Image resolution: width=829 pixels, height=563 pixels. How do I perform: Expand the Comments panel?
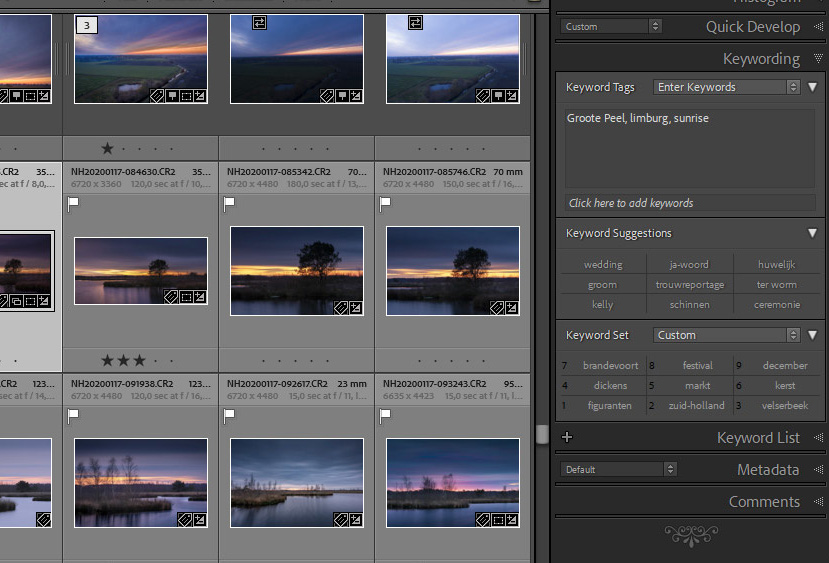[x=818, y=501]
